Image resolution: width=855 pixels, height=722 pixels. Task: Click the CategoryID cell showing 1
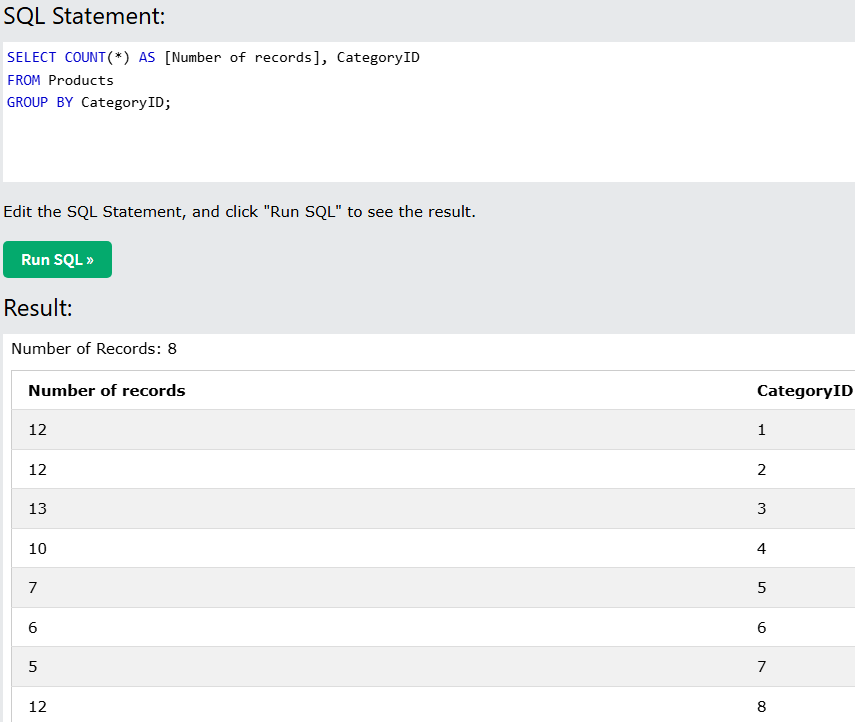(x=762, y=430)
